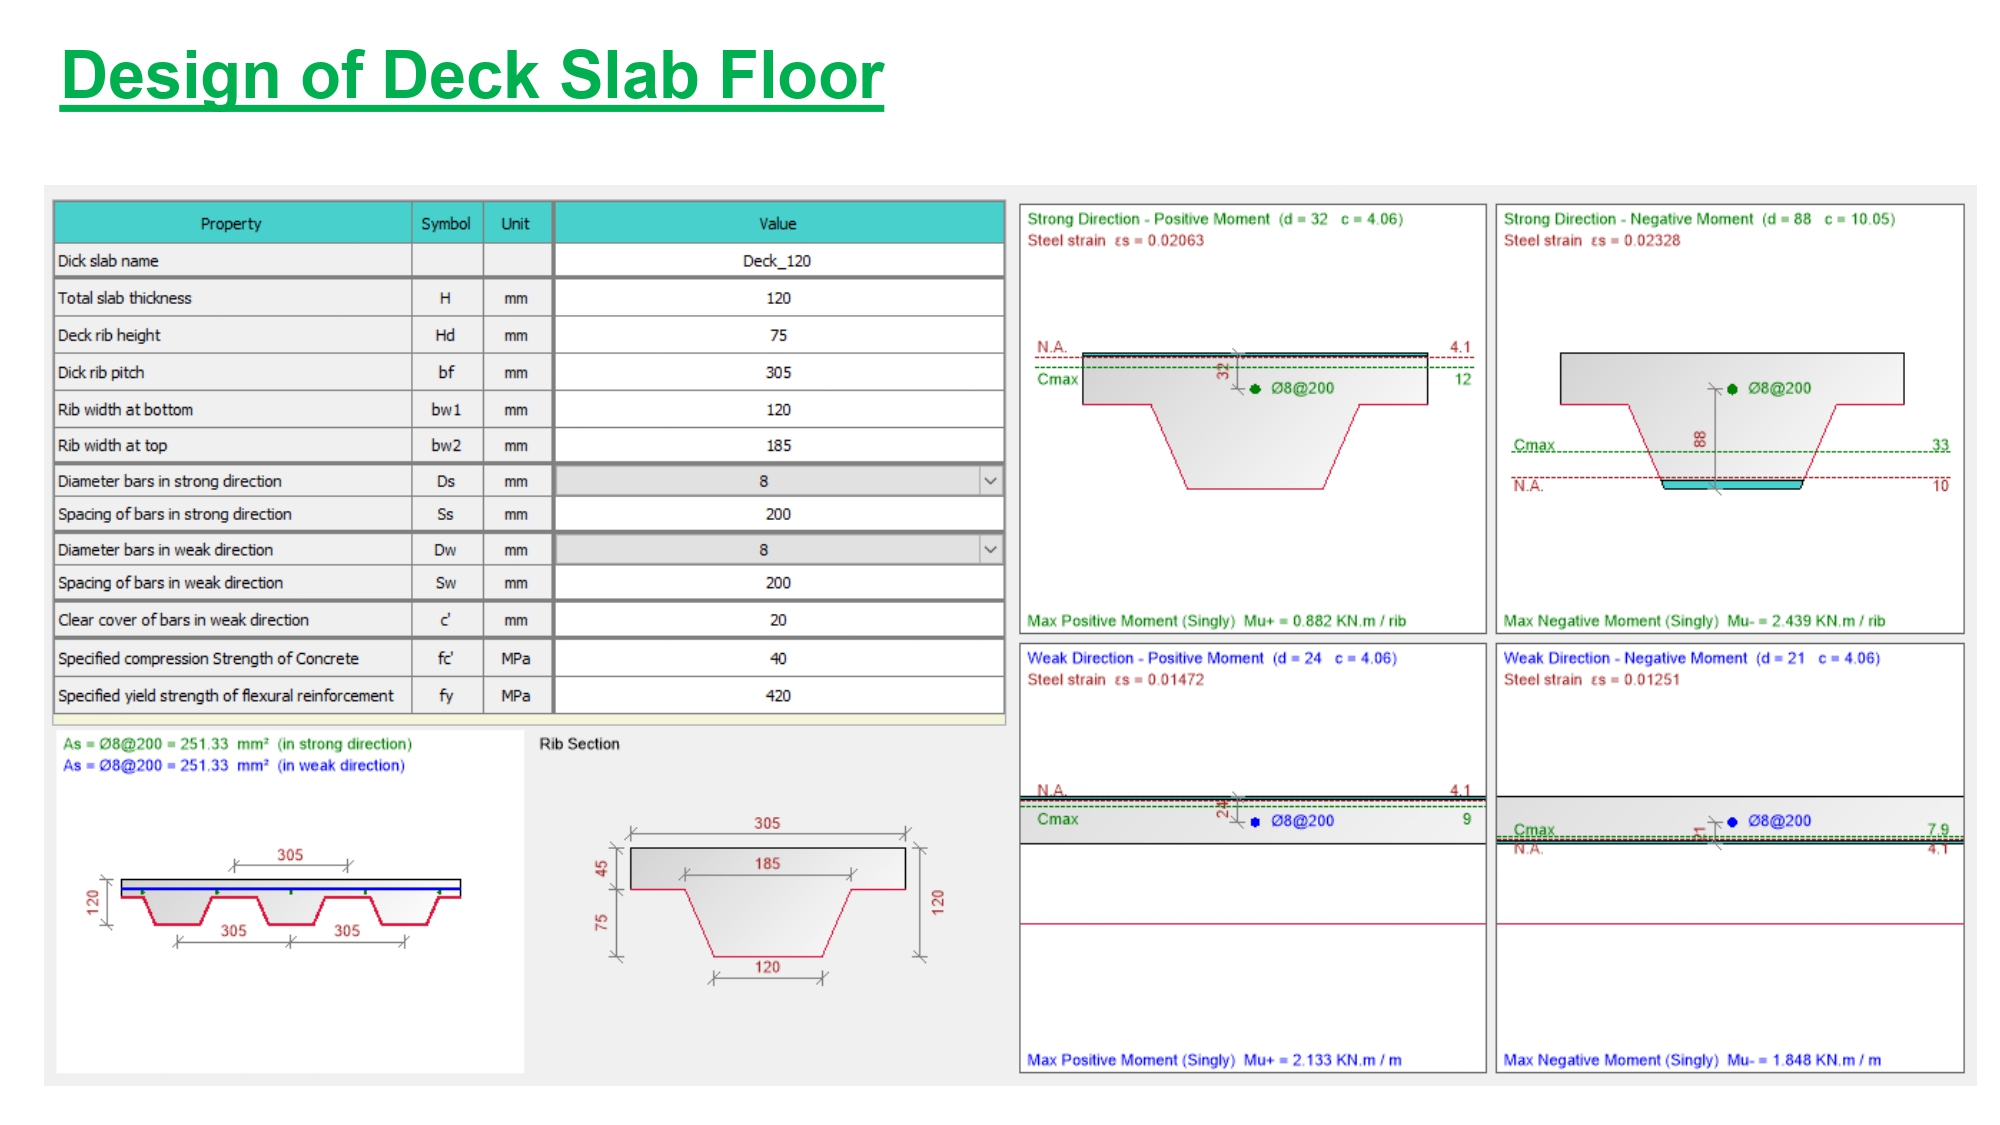
Task: Edit concrete compression strength value 40
Action: coord(778,658)
